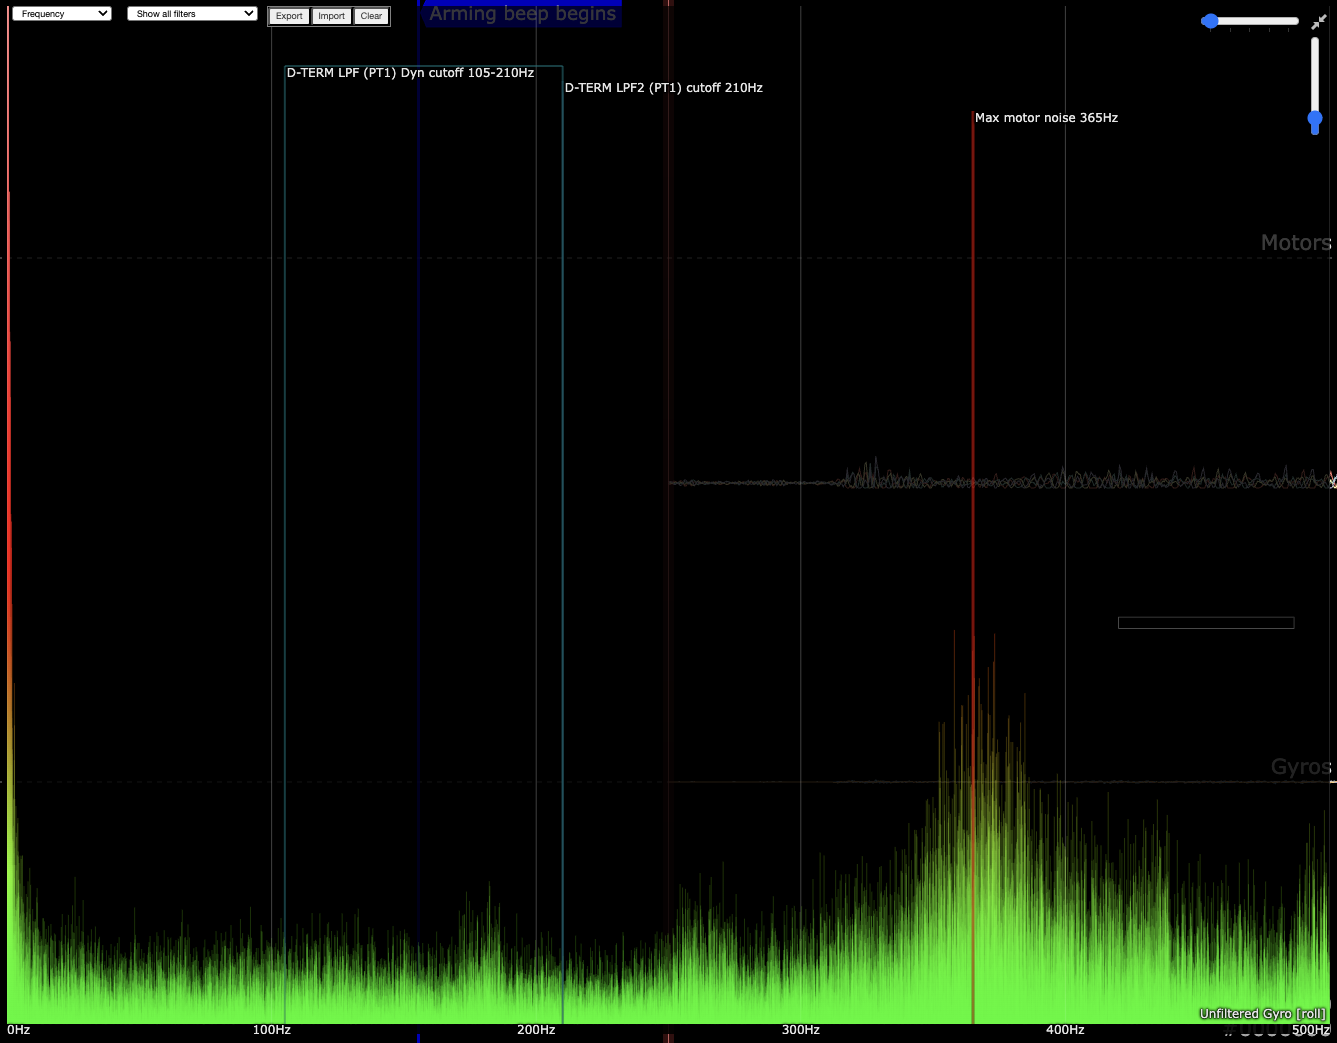The height and width of the screenshot is (1043, 1337).
Task: Click the D-TERM LPF Dyn cutoff label
Action: coord(410,73)
